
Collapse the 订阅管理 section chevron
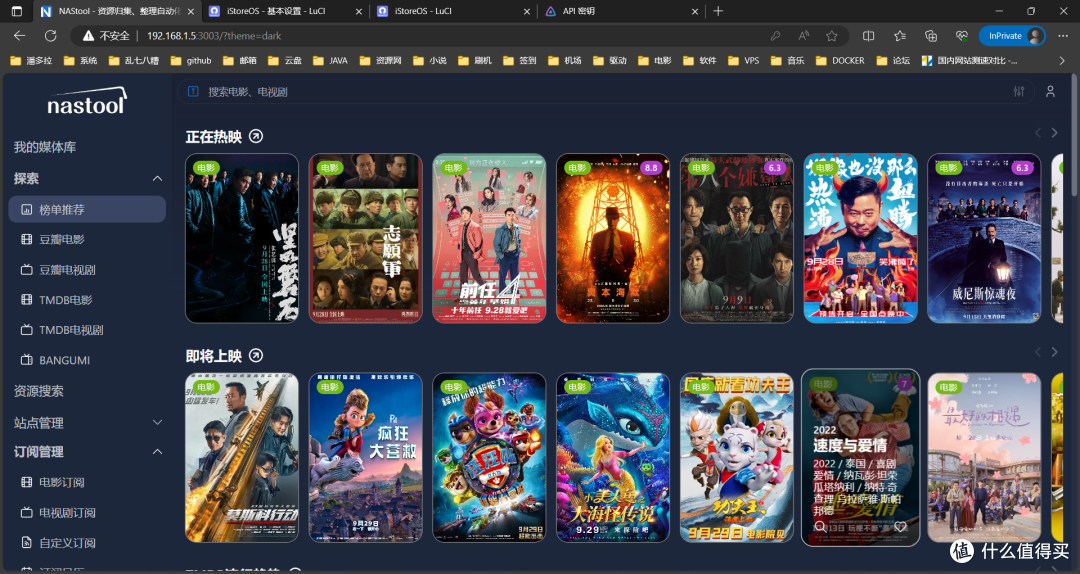tap(157, 452)
